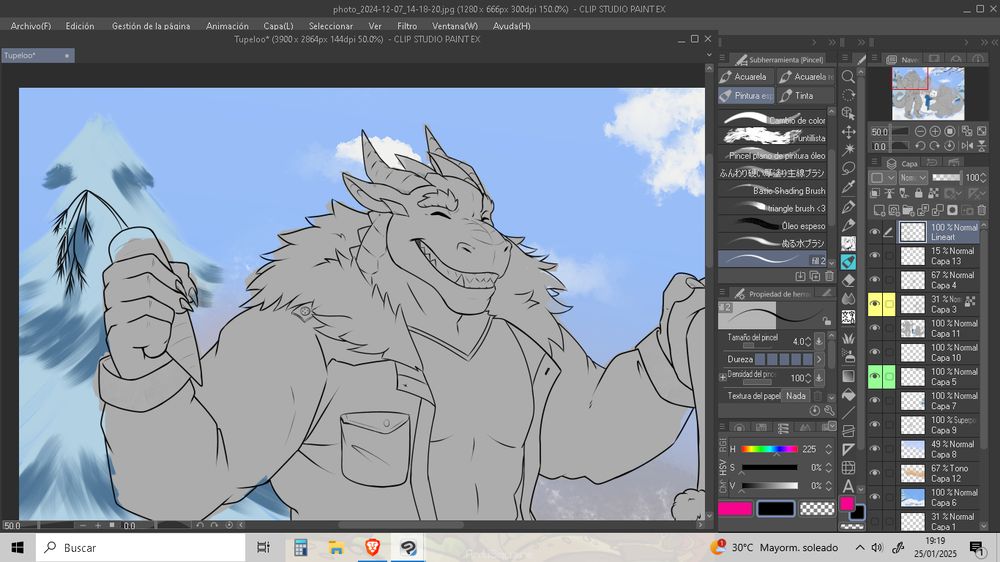Select the Eyedropper tool
The width and height of the screenshot is (1000, 562).
pyautogui.click(x=848, y=188)
